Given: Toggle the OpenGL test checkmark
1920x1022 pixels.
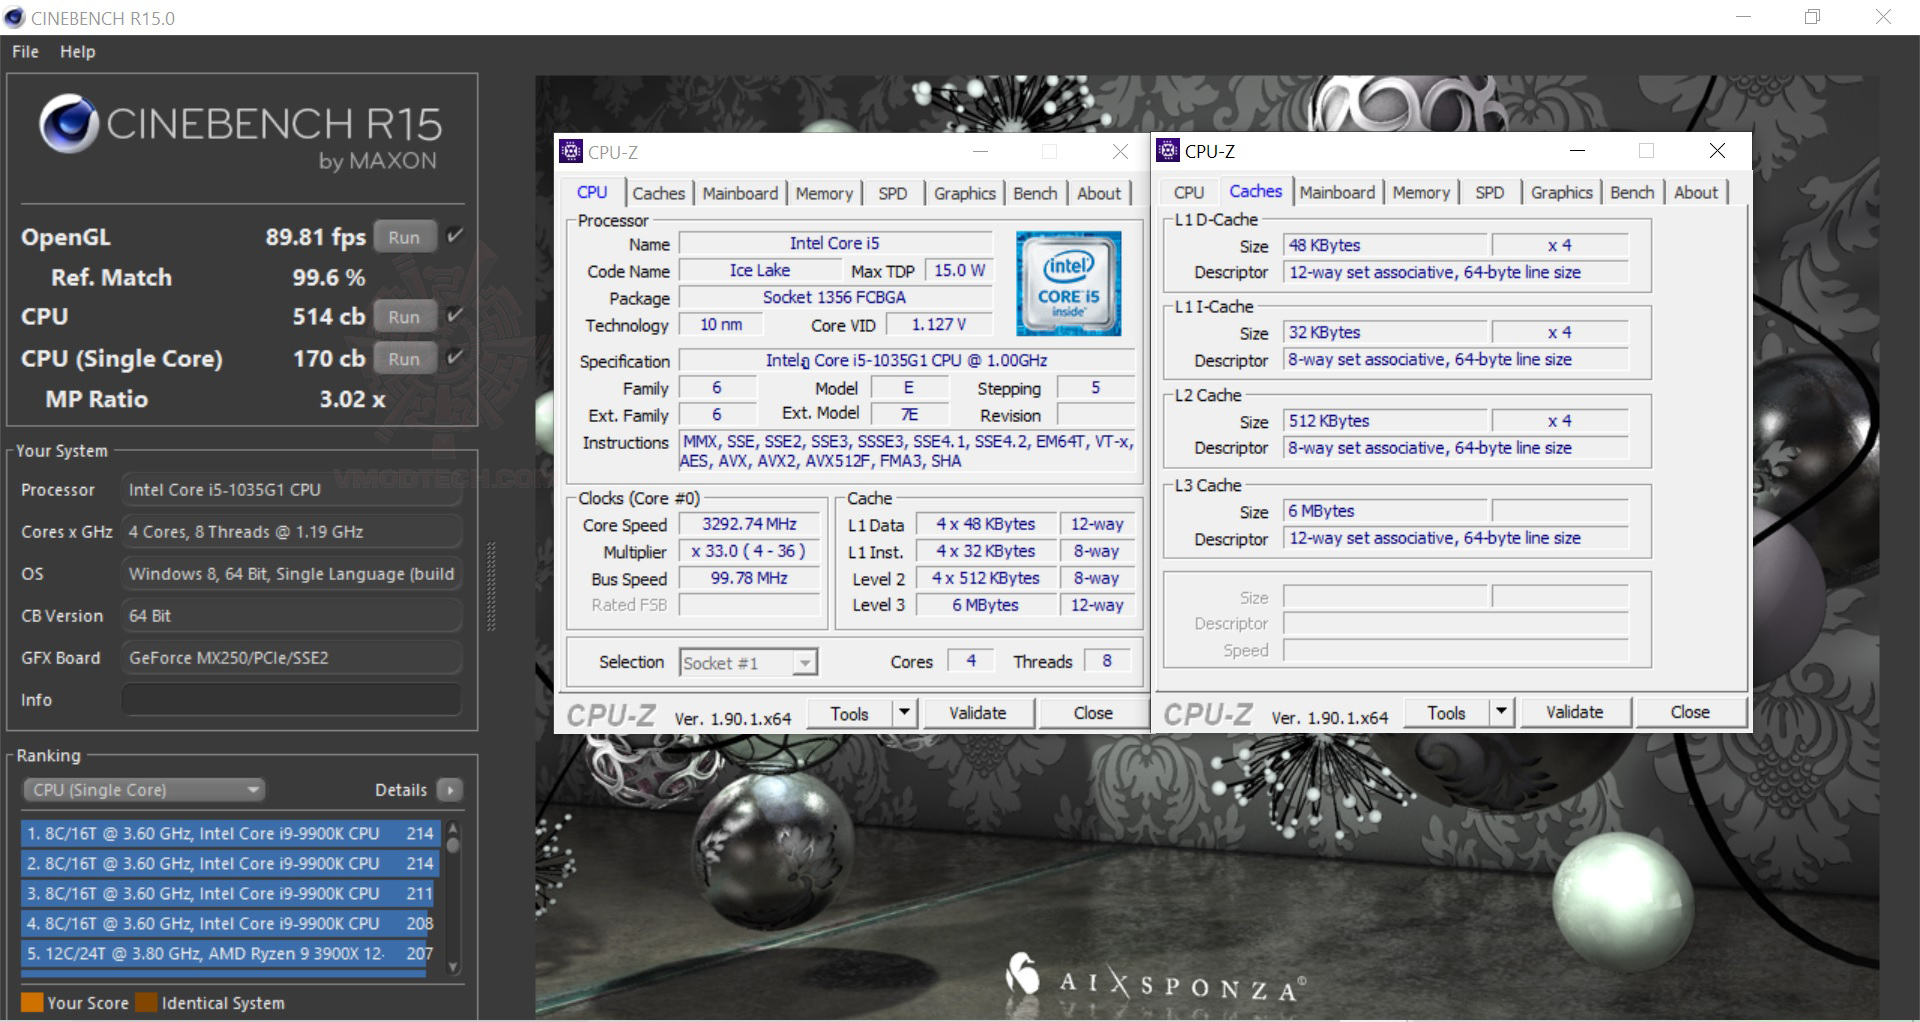Looking at the screenshot, I should 455,236.
